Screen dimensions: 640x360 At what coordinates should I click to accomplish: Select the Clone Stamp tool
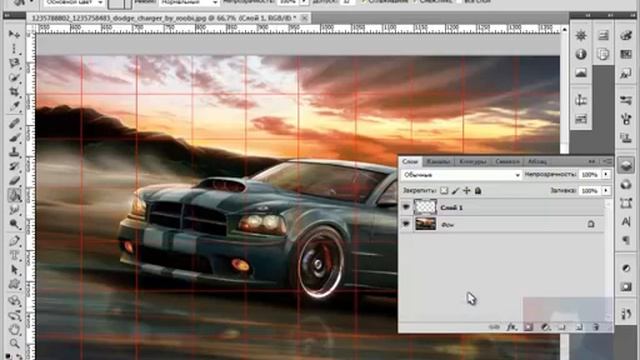[x=15, y=152]
